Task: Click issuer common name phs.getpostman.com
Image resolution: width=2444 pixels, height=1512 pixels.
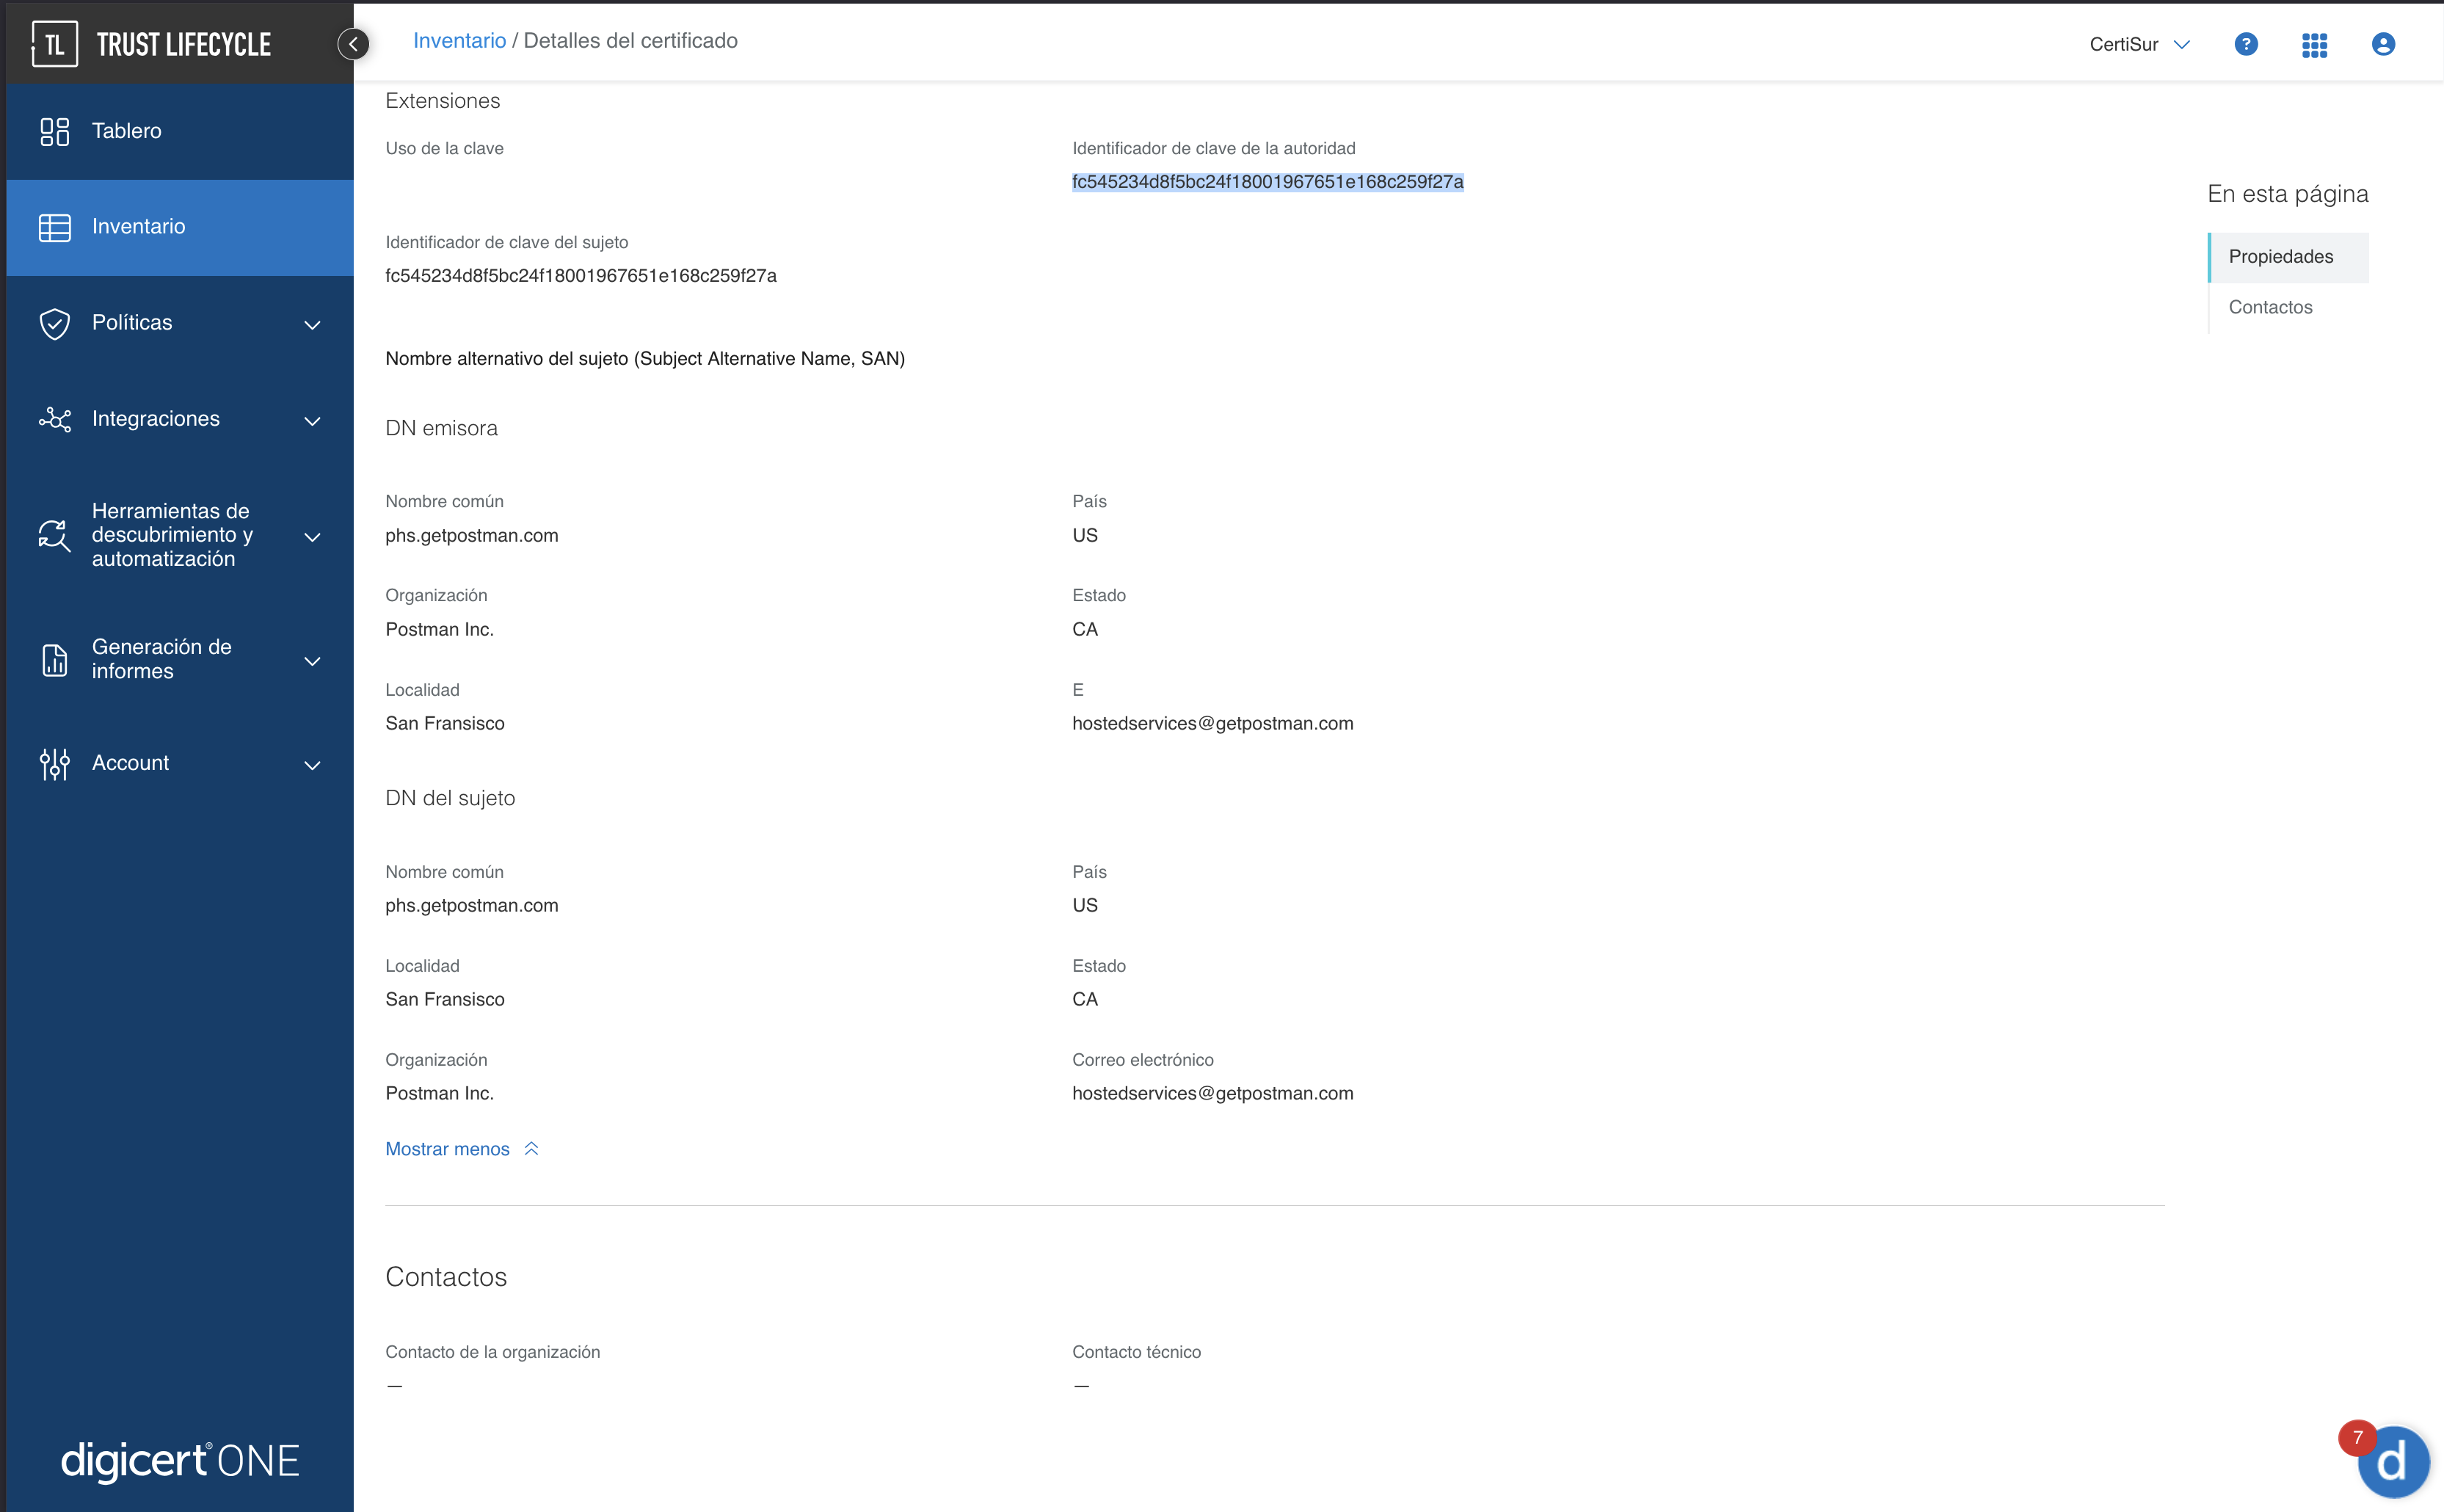Action: coord(471,535)
